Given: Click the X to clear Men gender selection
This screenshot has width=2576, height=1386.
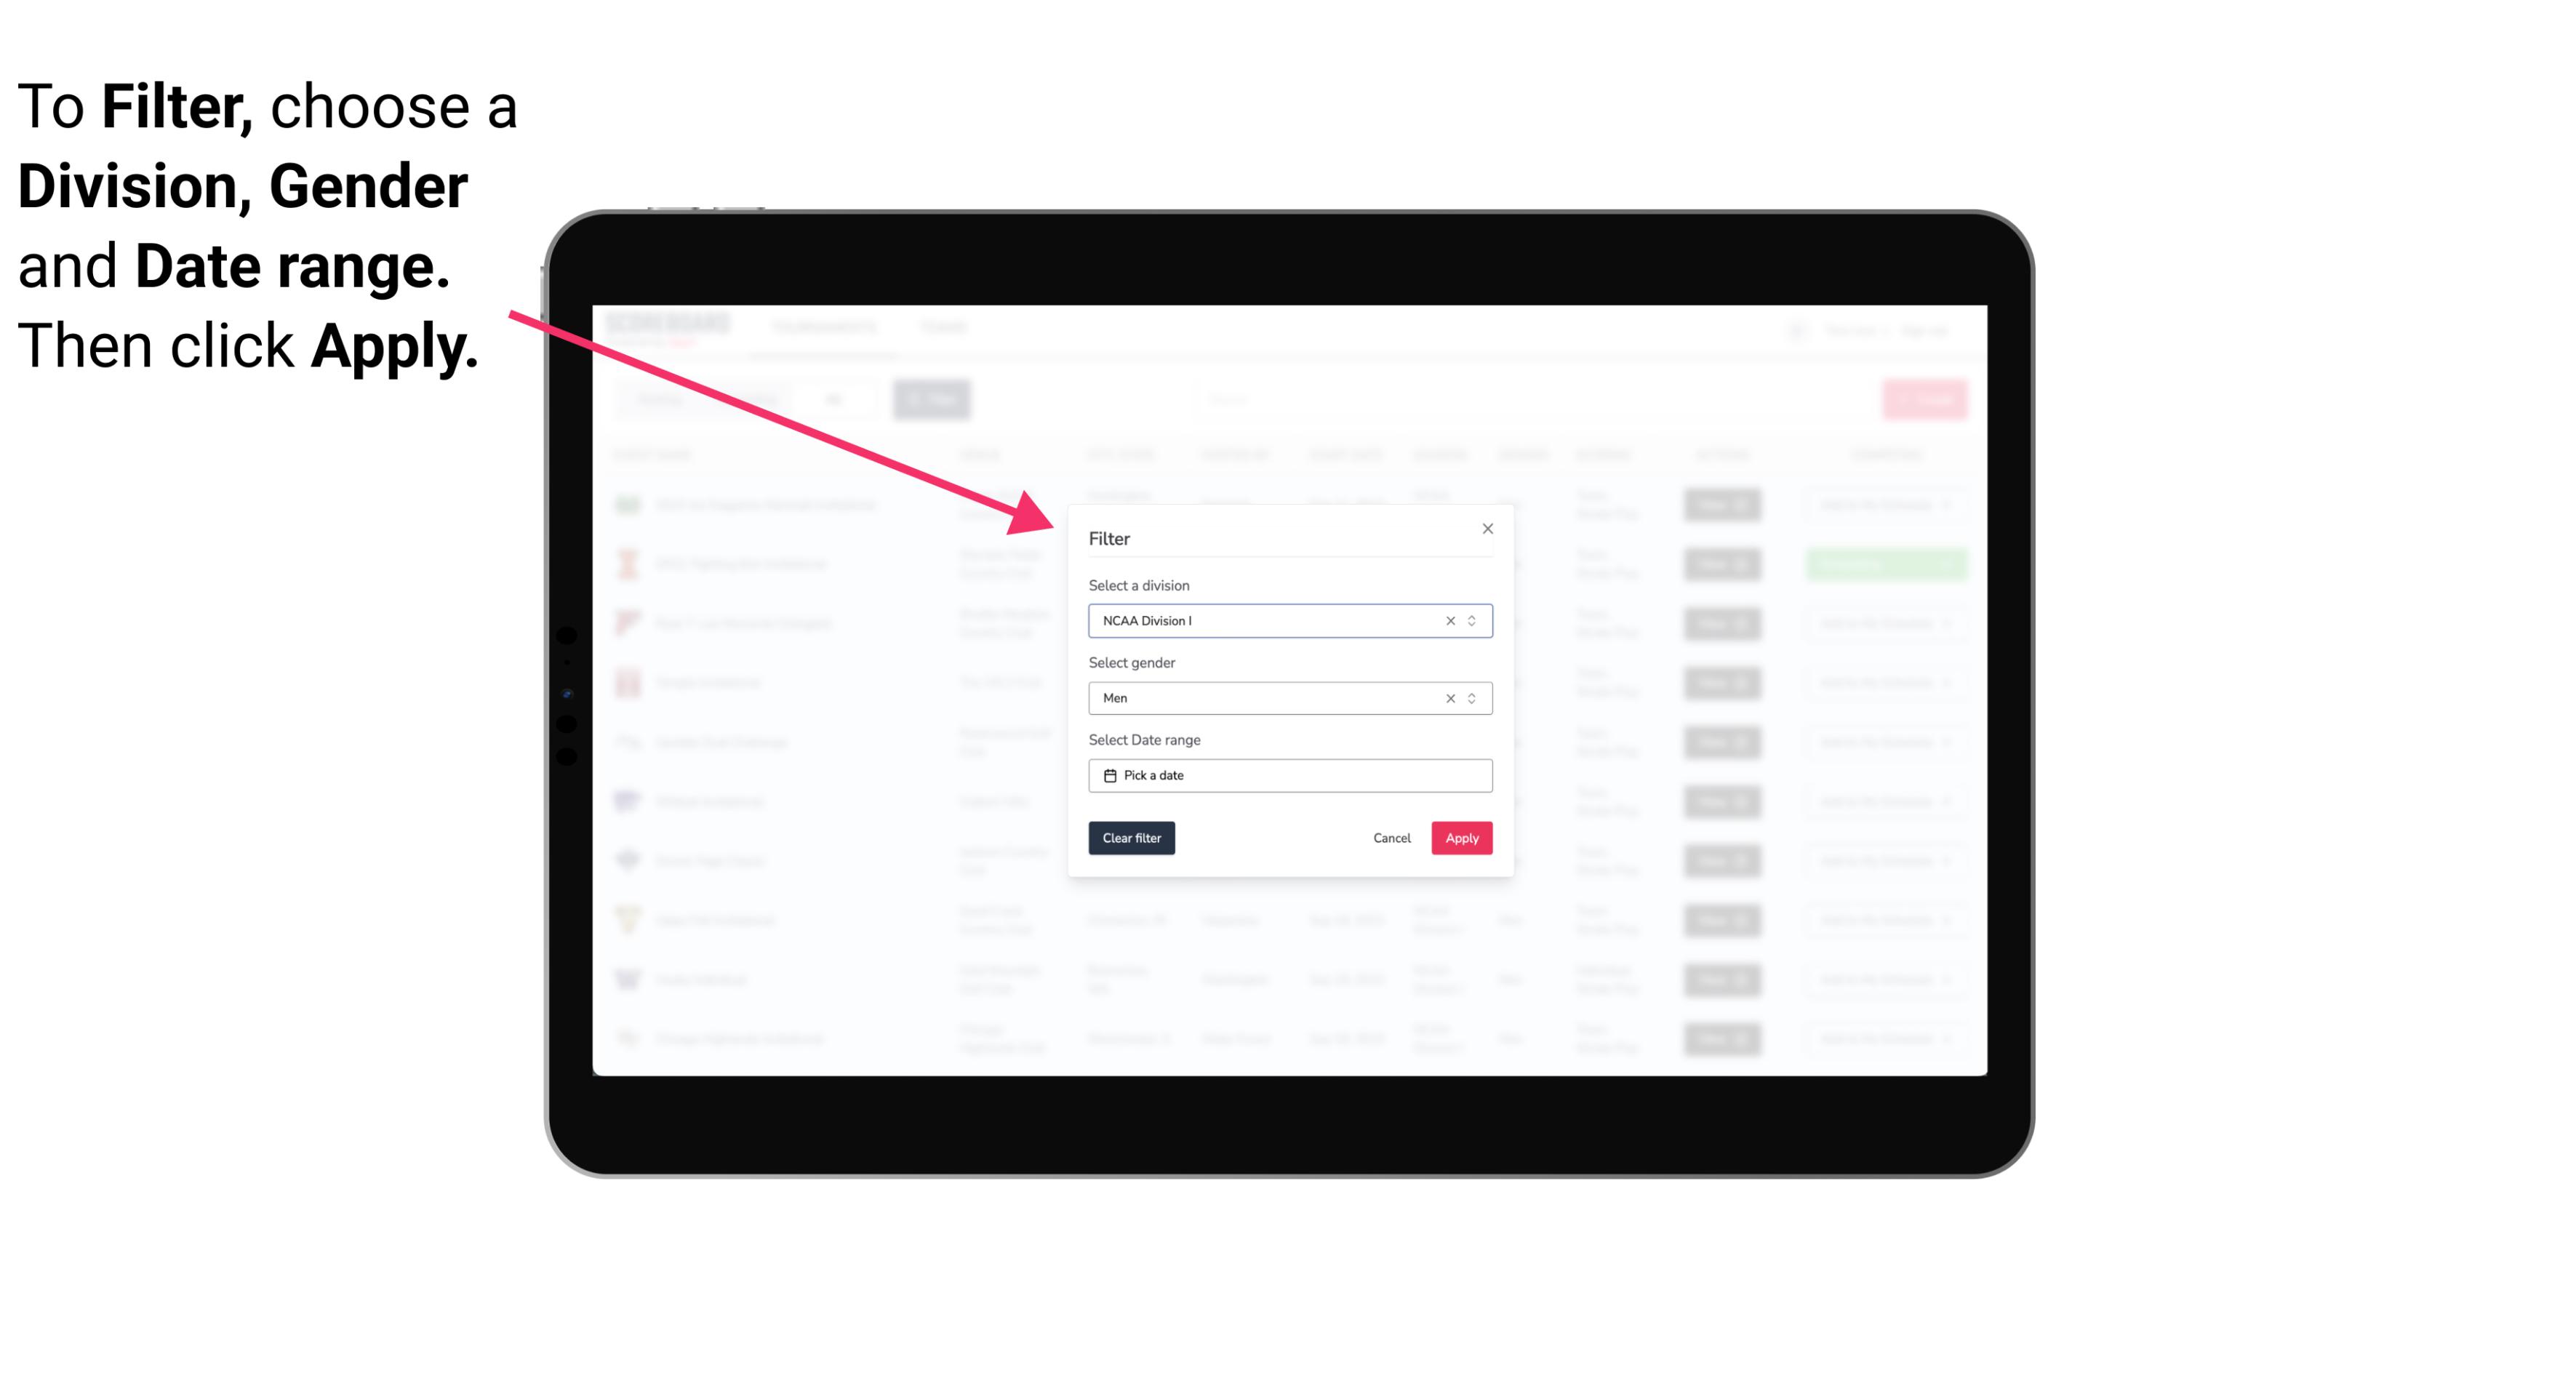Looking at the screenshot, I should coord(1449,698).
